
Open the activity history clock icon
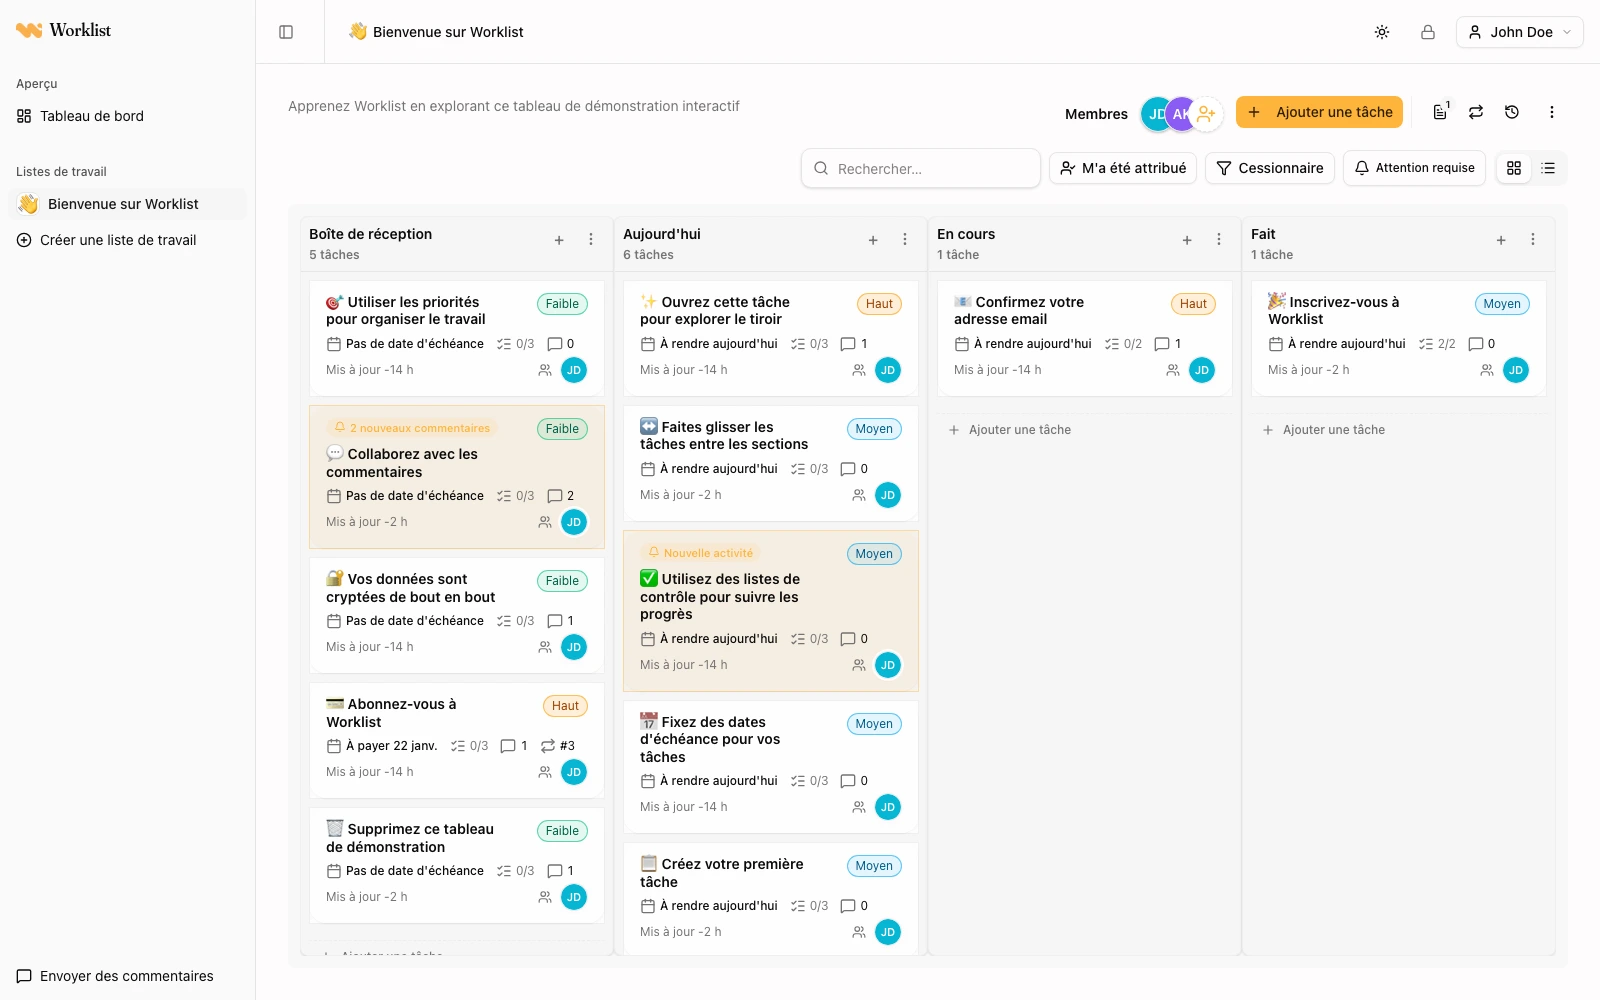click(1512, 112)
